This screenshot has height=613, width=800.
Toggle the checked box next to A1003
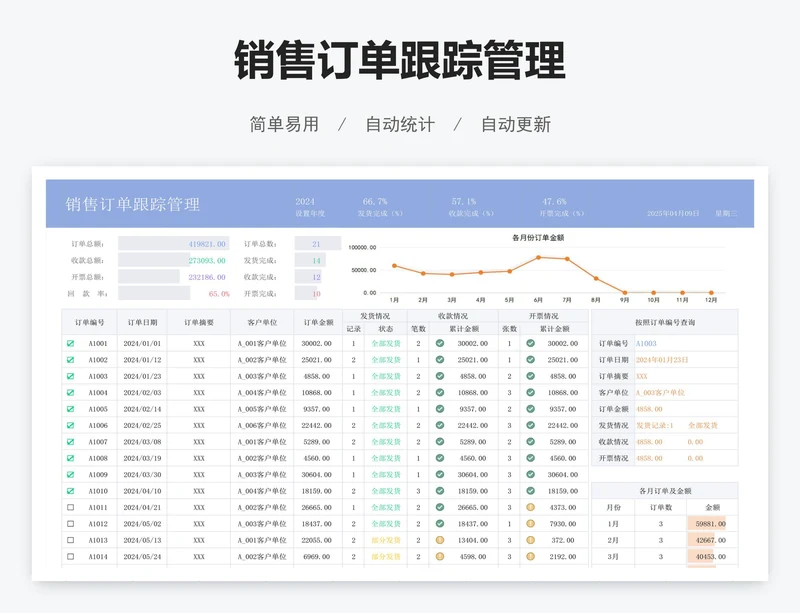pyautogui.click(x=70, y=376)
